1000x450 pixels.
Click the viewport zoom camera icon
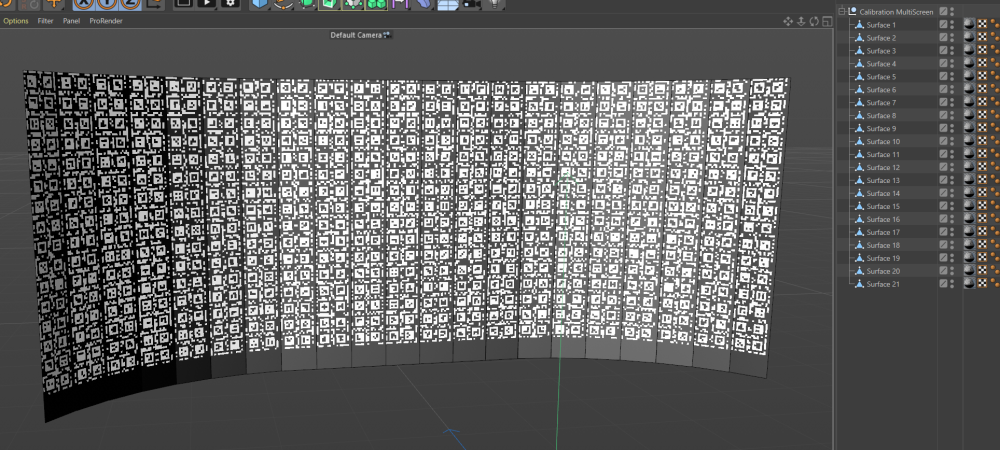(x=801, y=22)
